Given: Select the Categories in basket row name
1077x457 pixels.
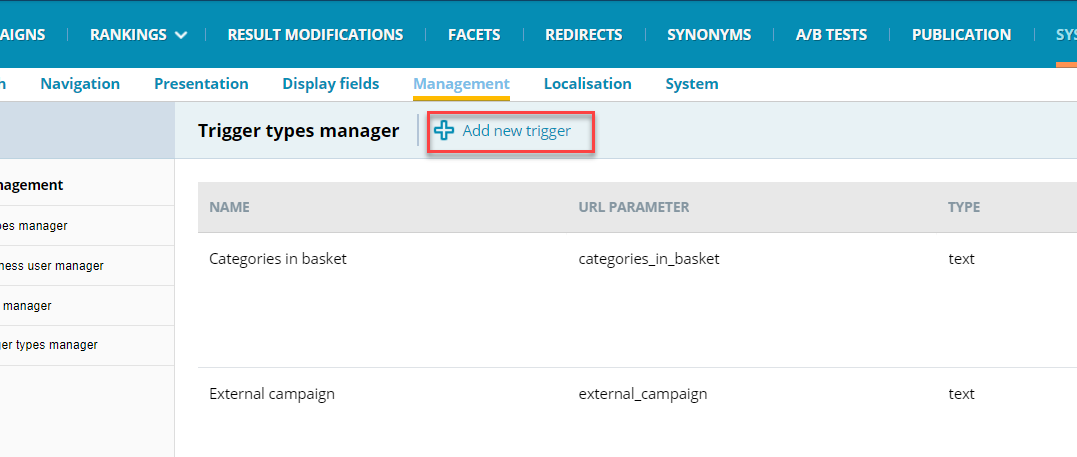Looking at the screenshot, I should (x=278, y=259).
